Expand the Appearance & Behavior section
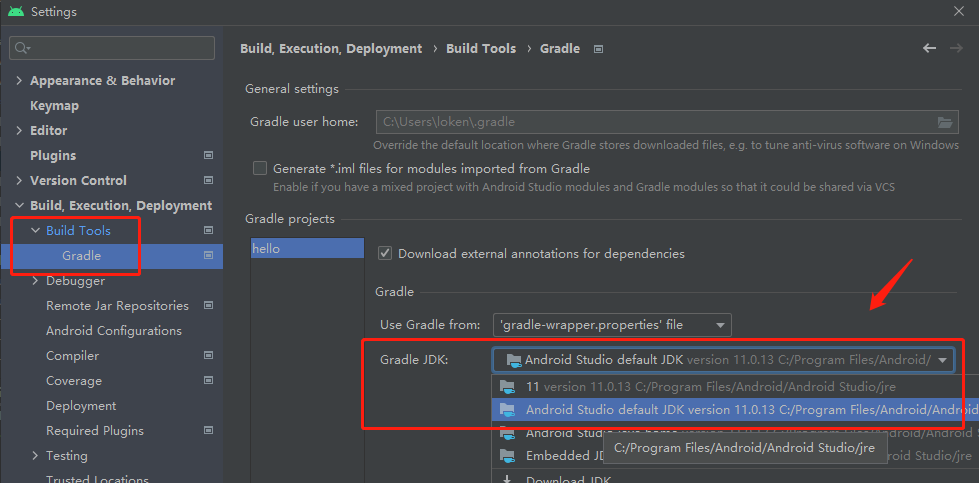979x483 pixels. (x=20, y=81)
